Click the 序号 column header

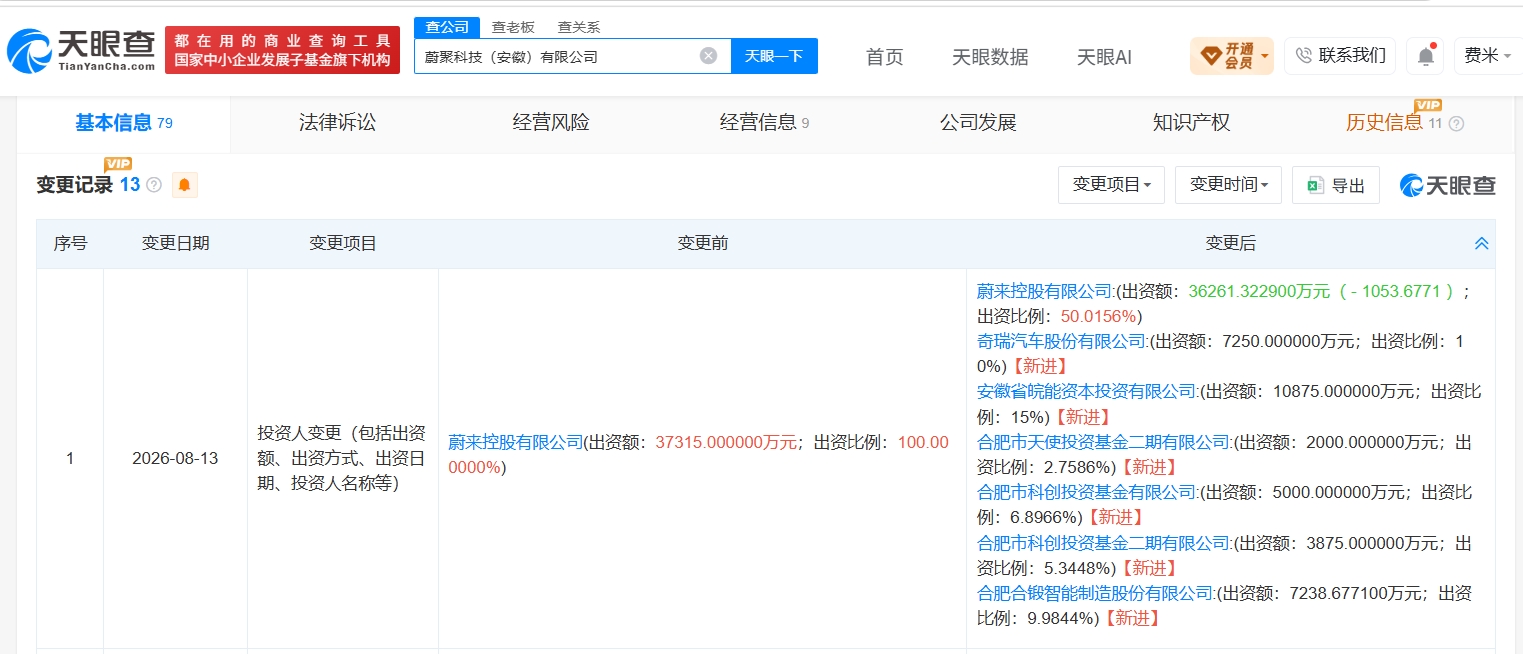[x=70, y=243]
